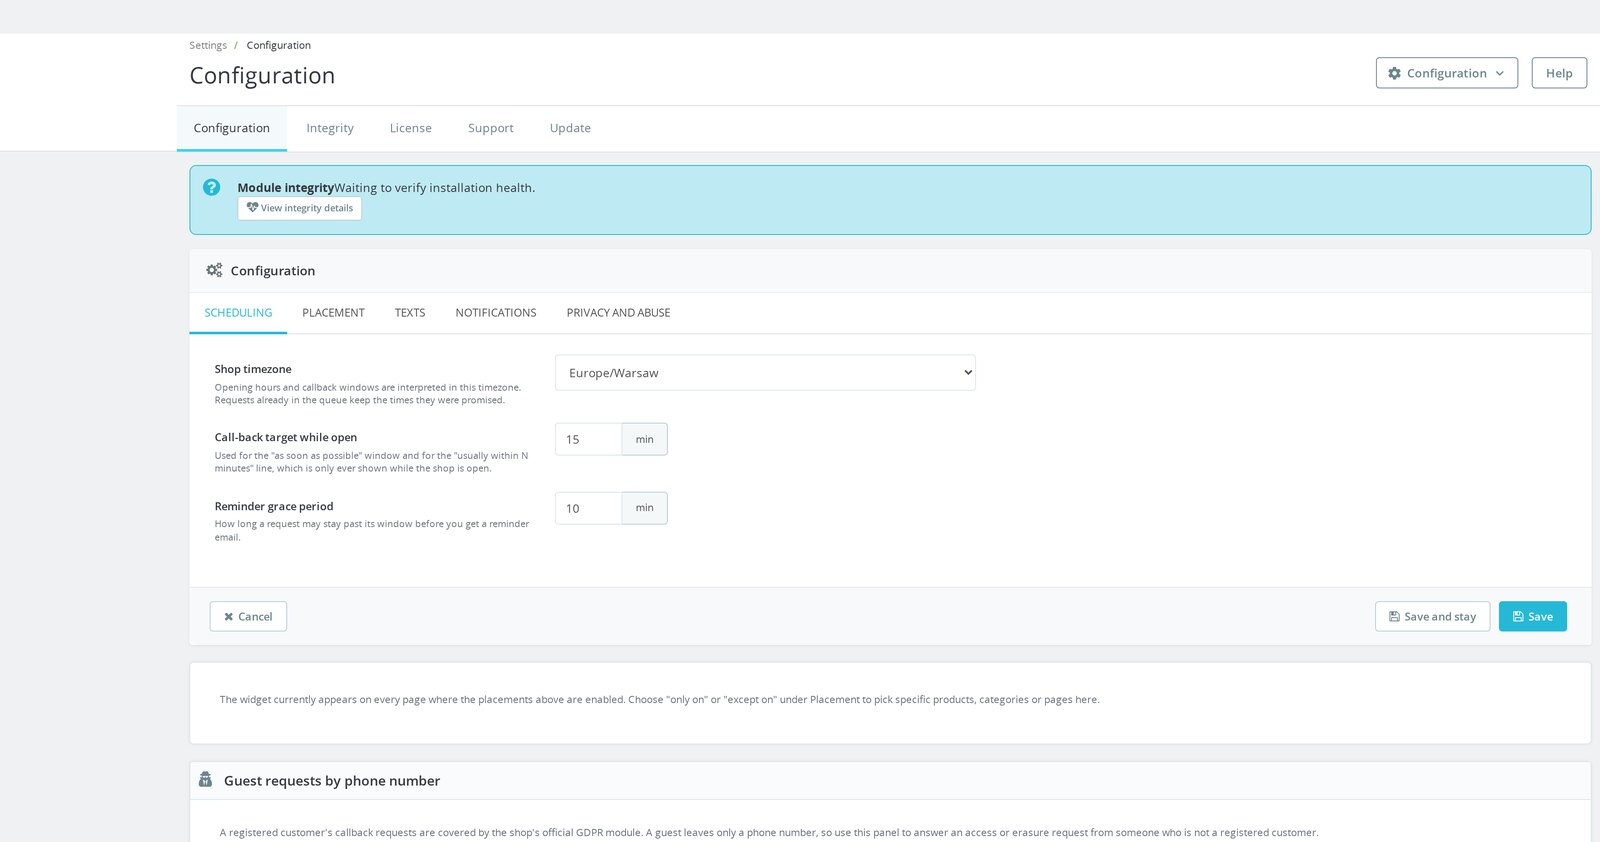Click the Shop timezone label
Viewport: 1600px width, 842px height.
pyautogui.click(x=253, y=369)
